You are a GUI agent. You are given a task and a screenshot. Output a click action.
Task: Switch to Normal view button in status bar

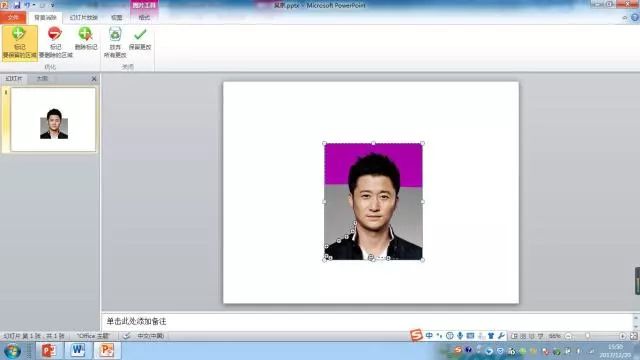514,336
